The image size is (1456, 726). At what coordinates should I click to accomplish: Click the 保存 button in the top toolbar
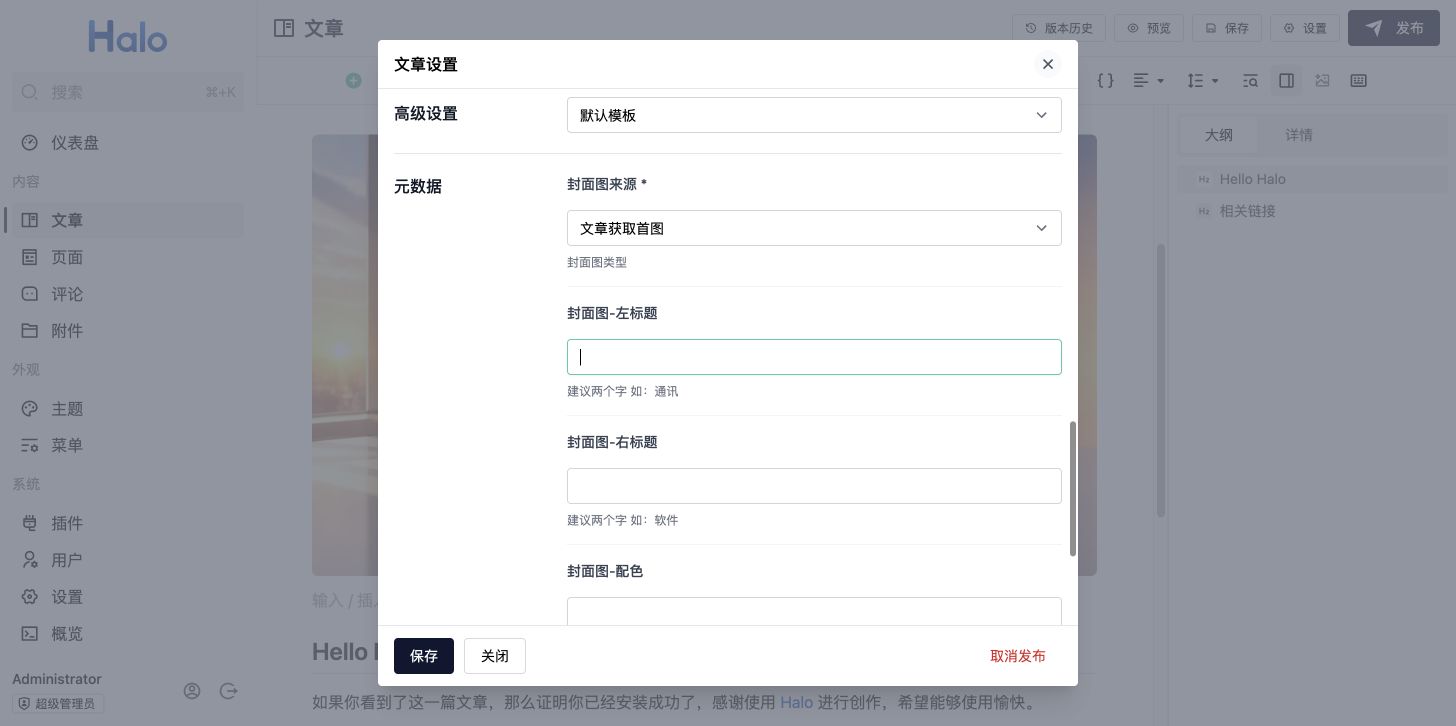pos(1227,28)
